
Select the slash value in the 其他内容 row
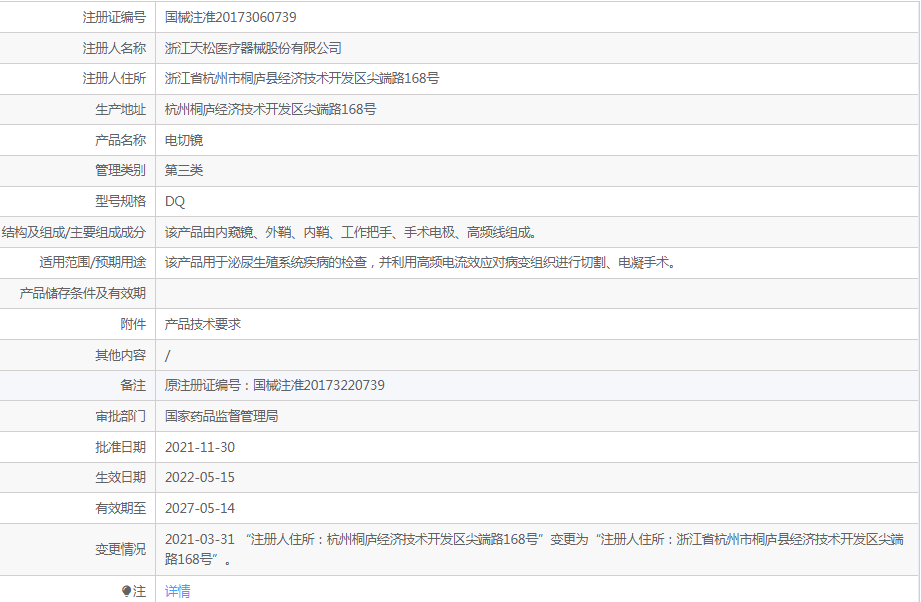click(168, 355)
